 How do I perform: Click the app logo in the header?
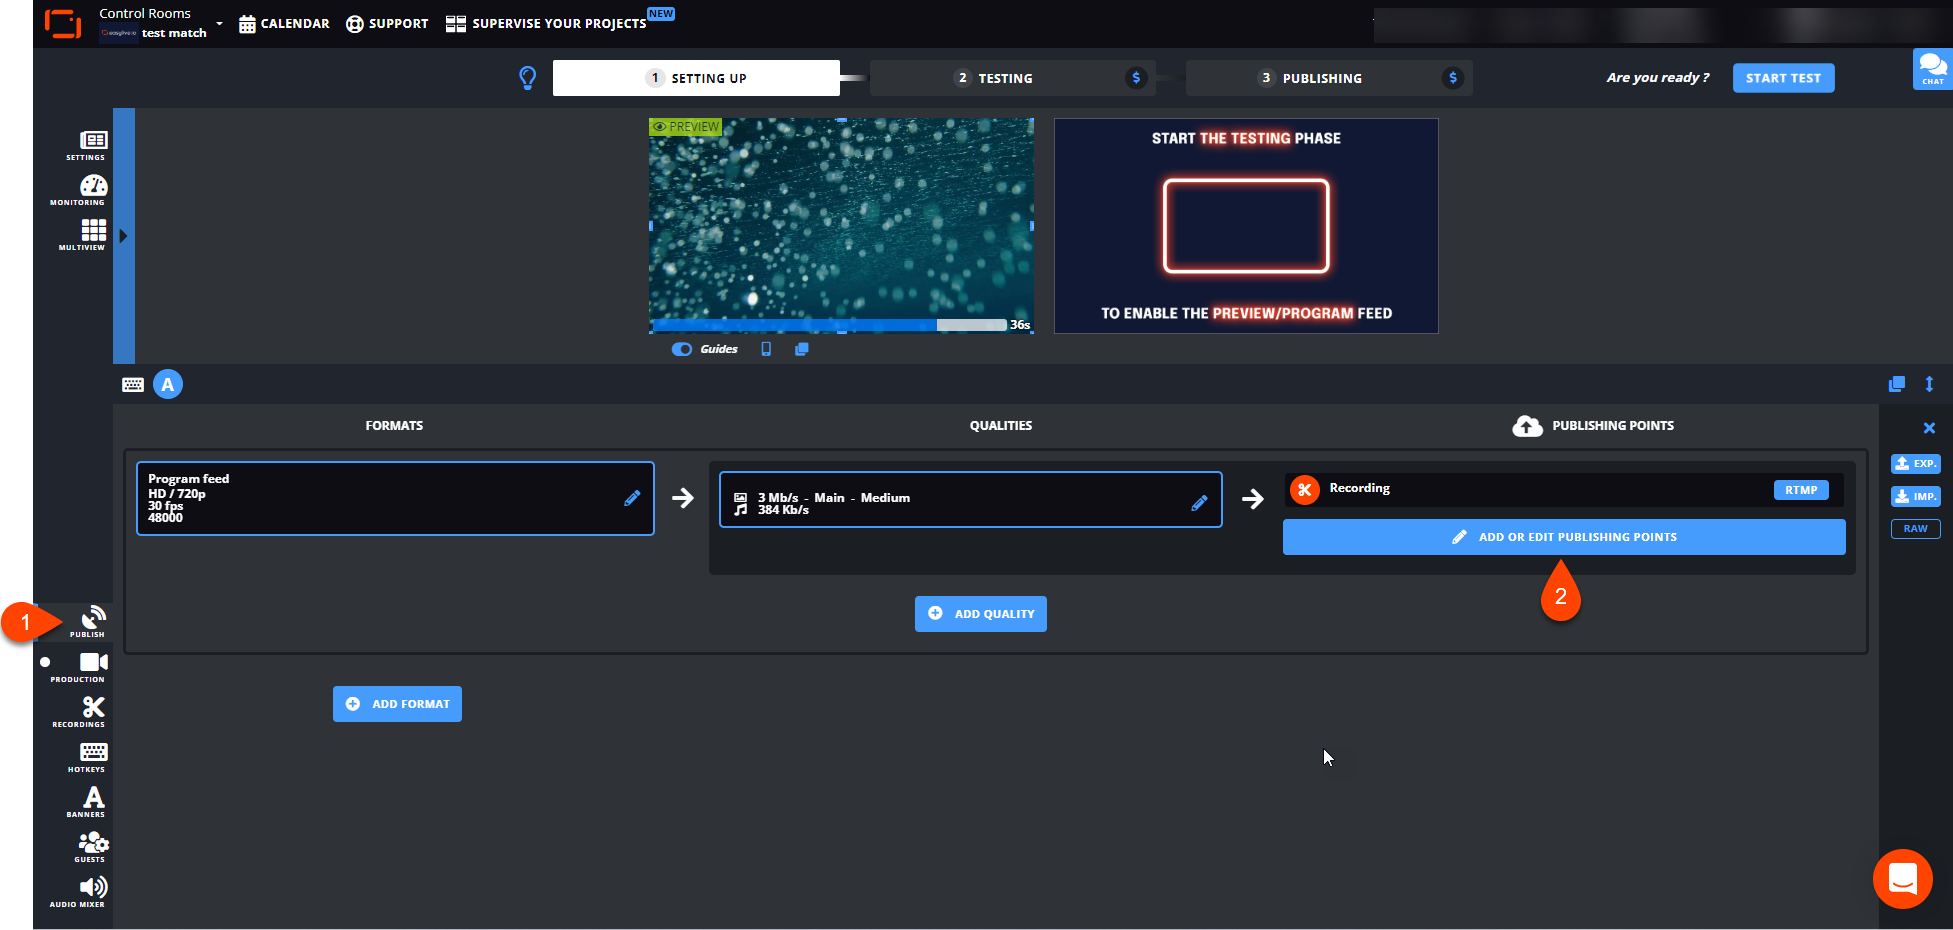click(63, 23)
